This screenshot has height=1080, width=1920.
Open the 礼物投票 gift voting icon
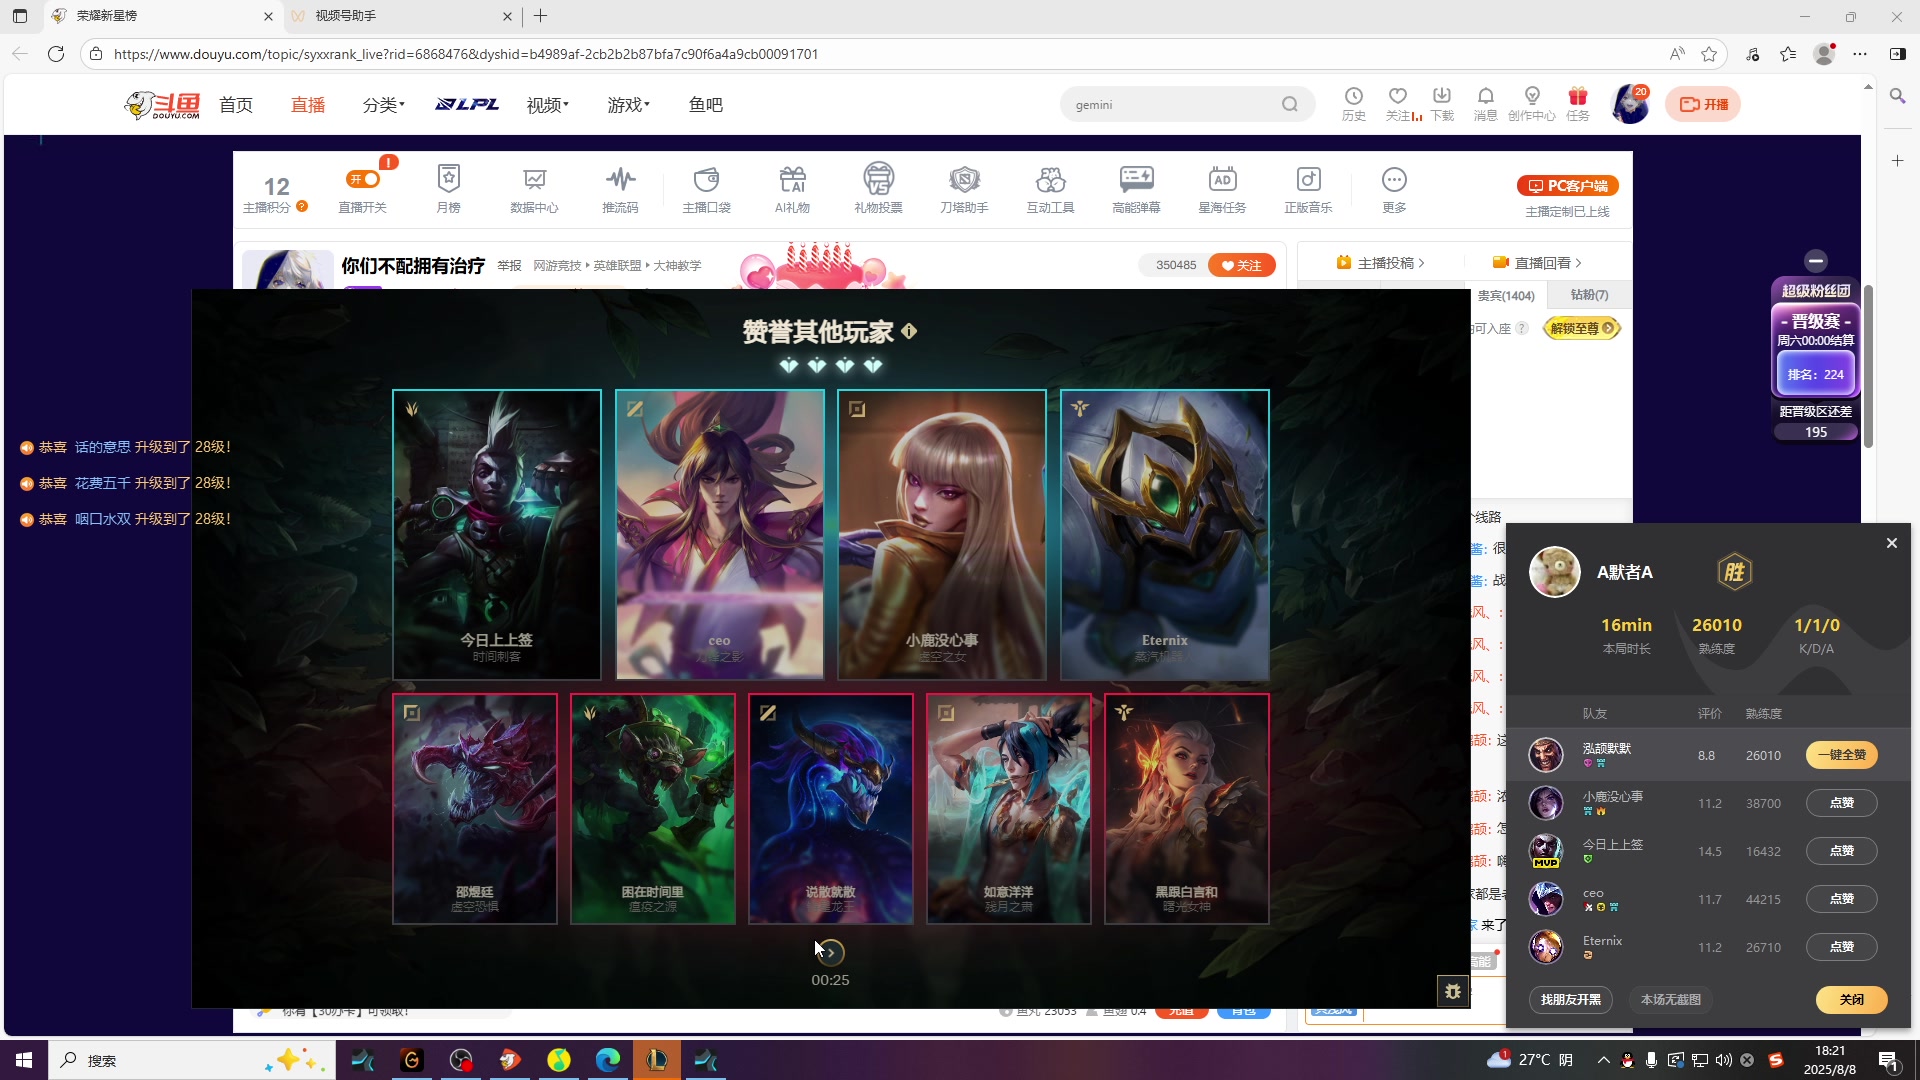(878, 189)
